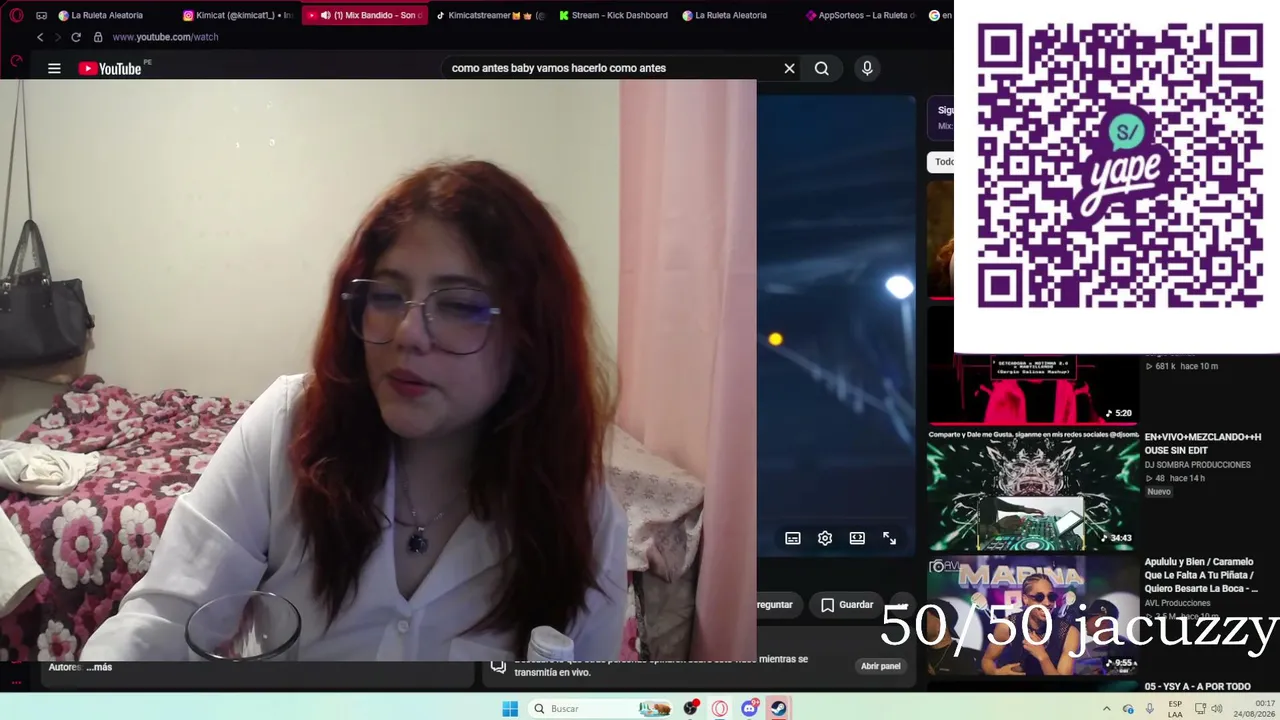This screenshot has width=1280, height=720.
Task: Open Steam from the taskbar
Action: pos(778,709)
